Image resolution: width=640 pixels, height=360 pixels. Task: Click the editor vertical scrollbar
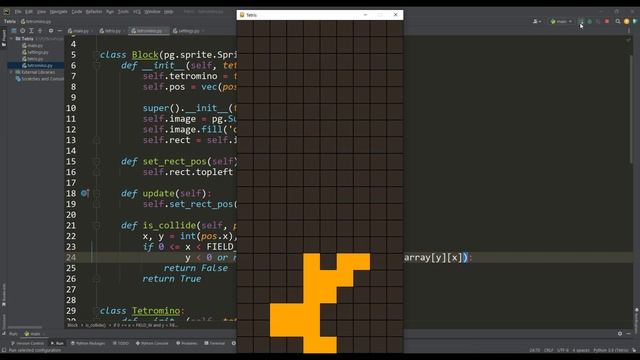click(x=631, y=109)
